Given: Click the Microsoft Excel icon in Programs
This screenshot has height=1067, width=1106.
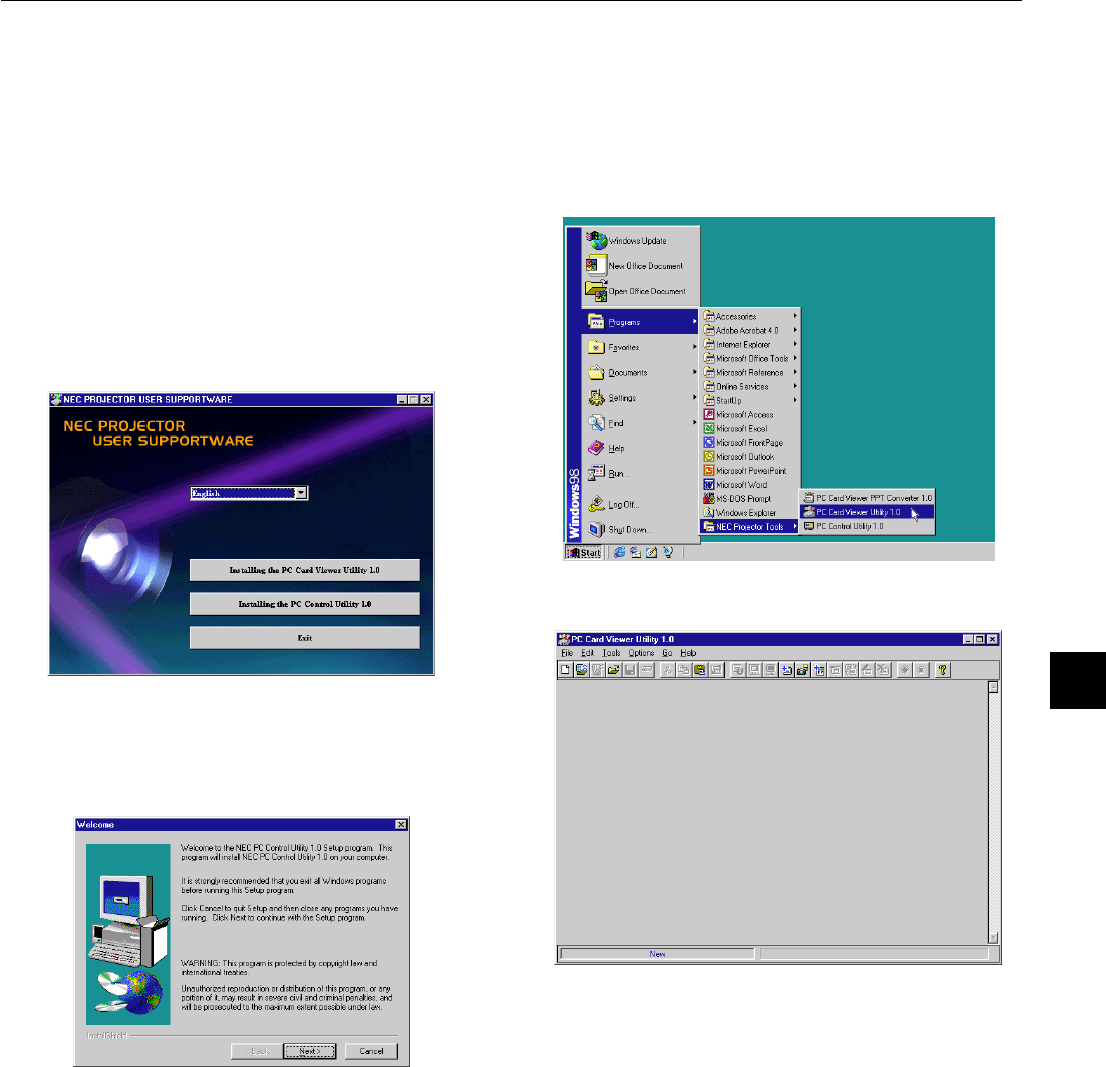Looking at the screenshot, I should 709,429.
